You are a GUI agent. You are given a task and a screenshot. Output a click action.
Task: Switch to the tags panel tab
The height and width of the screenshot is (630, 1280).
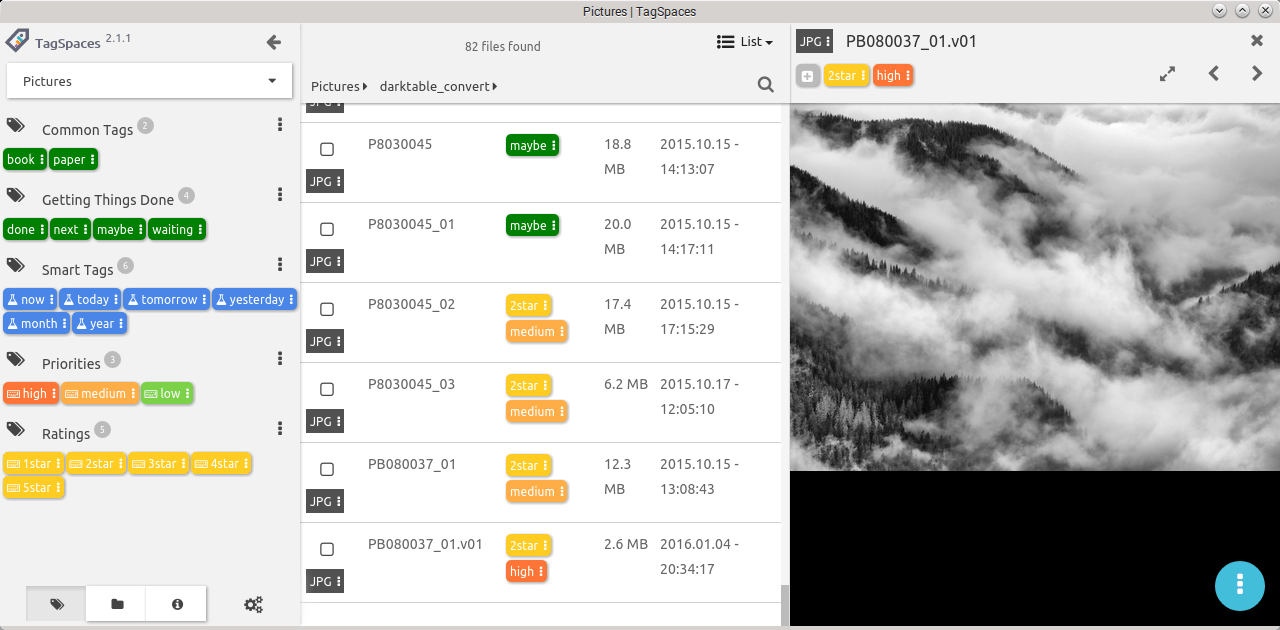click(x=57, y=604)
